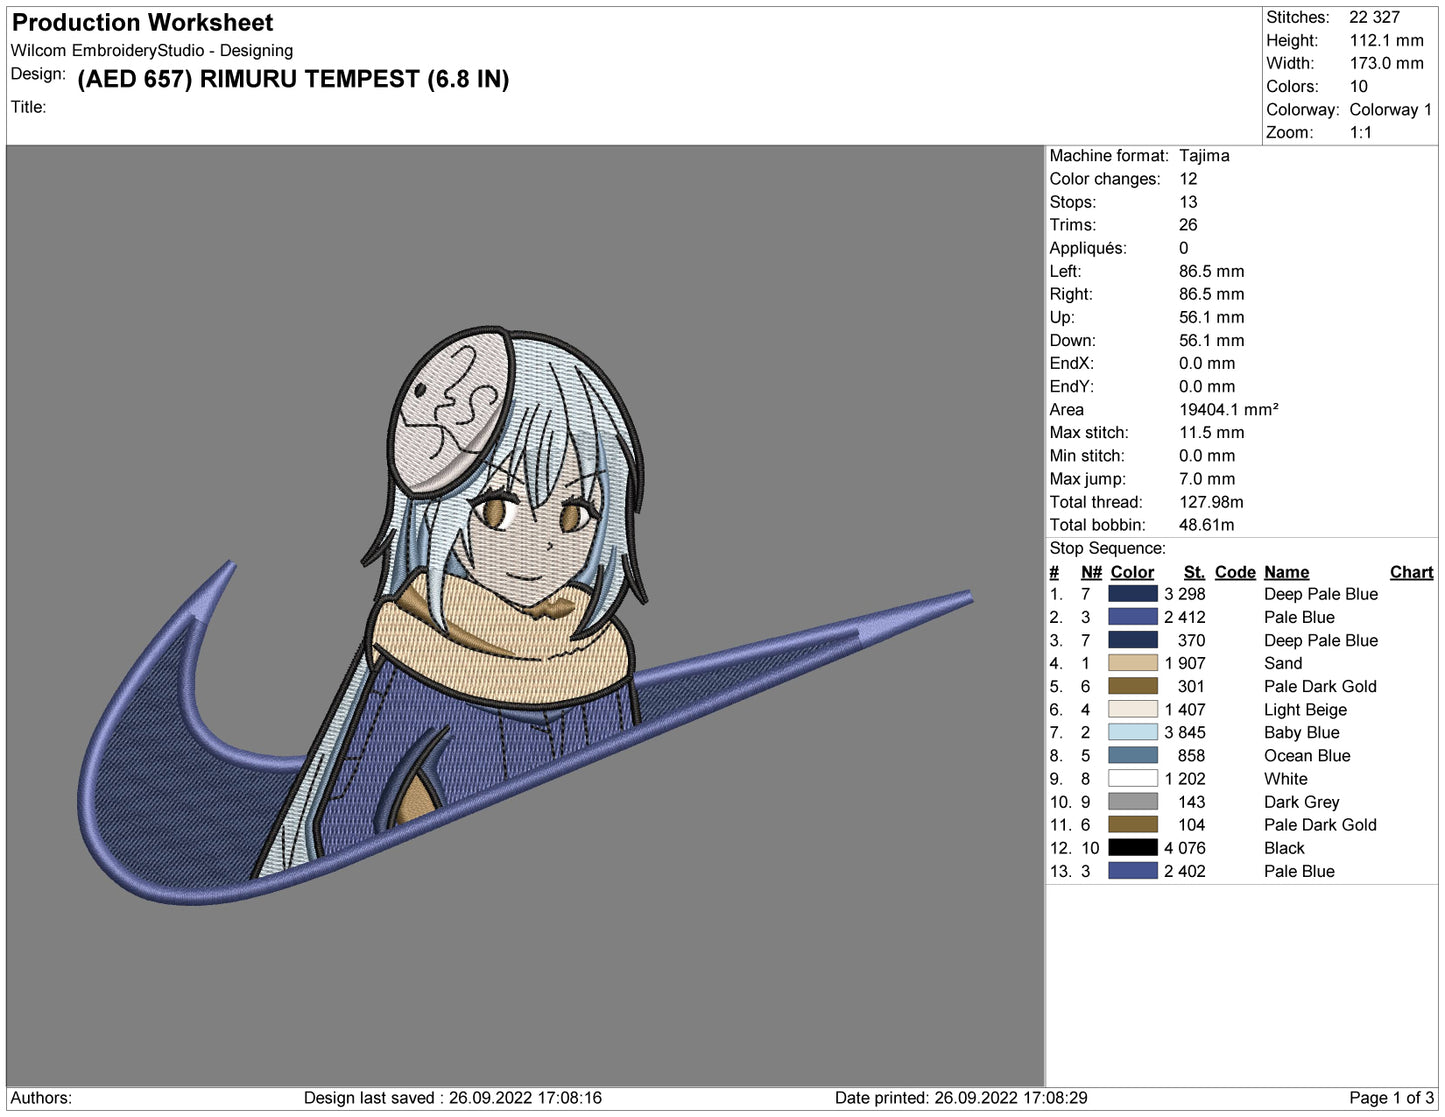The image size is (1445, 1117).
Task: Click the 'Production Worksheet' heading
Action: (142, 22)
